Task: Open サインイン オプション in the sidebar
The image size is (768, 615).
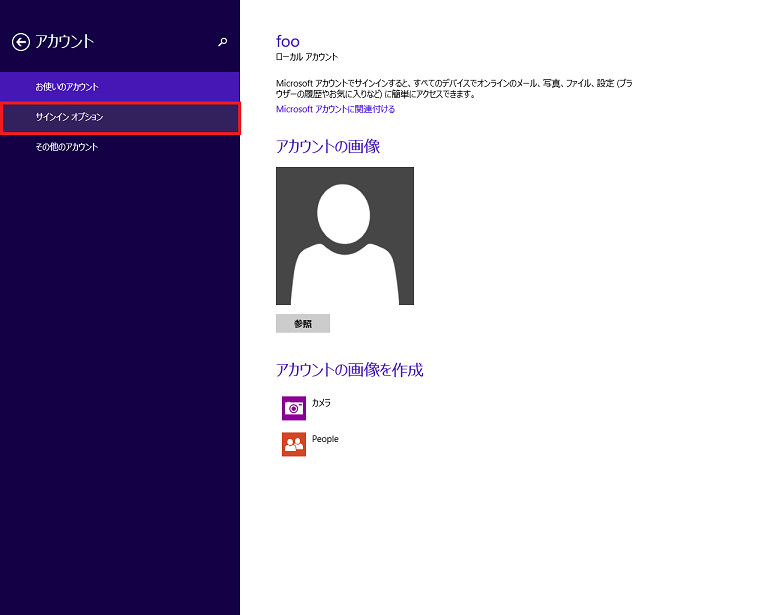Action: (119, 117)
